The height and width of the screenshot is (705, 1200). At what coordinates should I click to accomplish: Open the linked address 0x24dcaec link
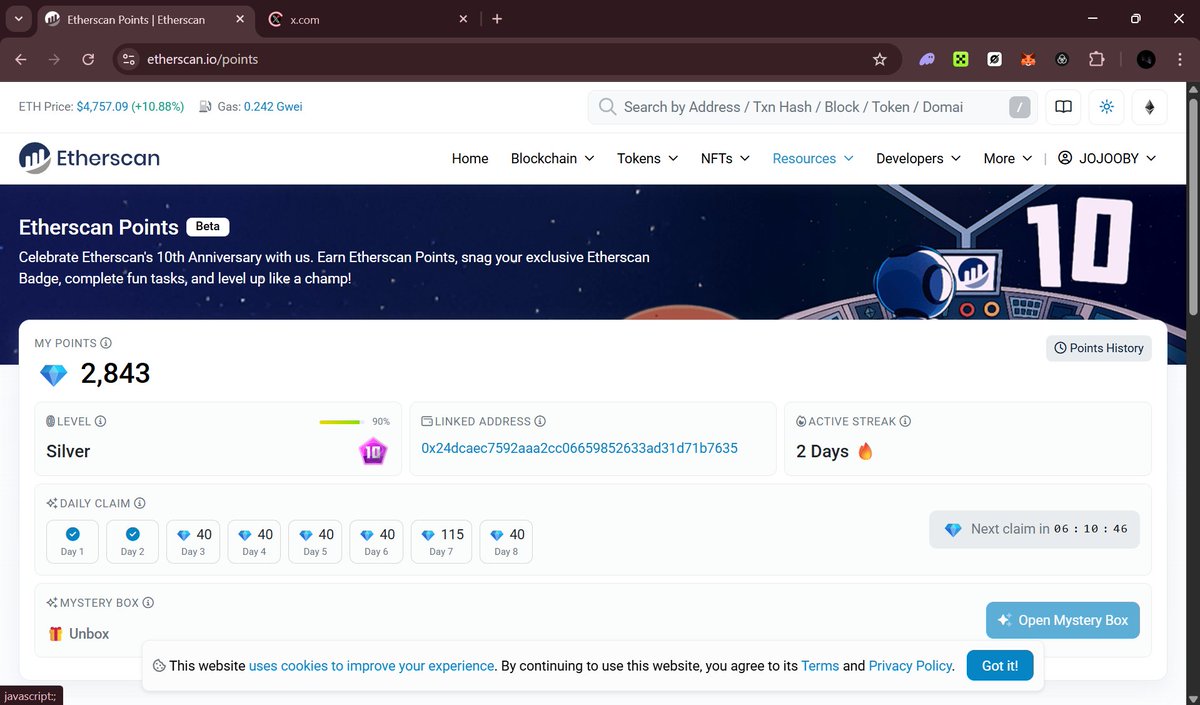[581, 448]
